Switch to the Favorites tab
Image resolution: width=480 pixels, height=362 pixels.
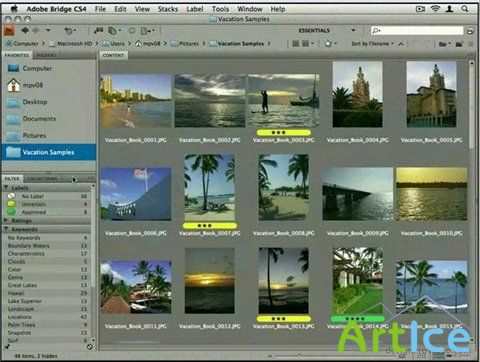17,55
